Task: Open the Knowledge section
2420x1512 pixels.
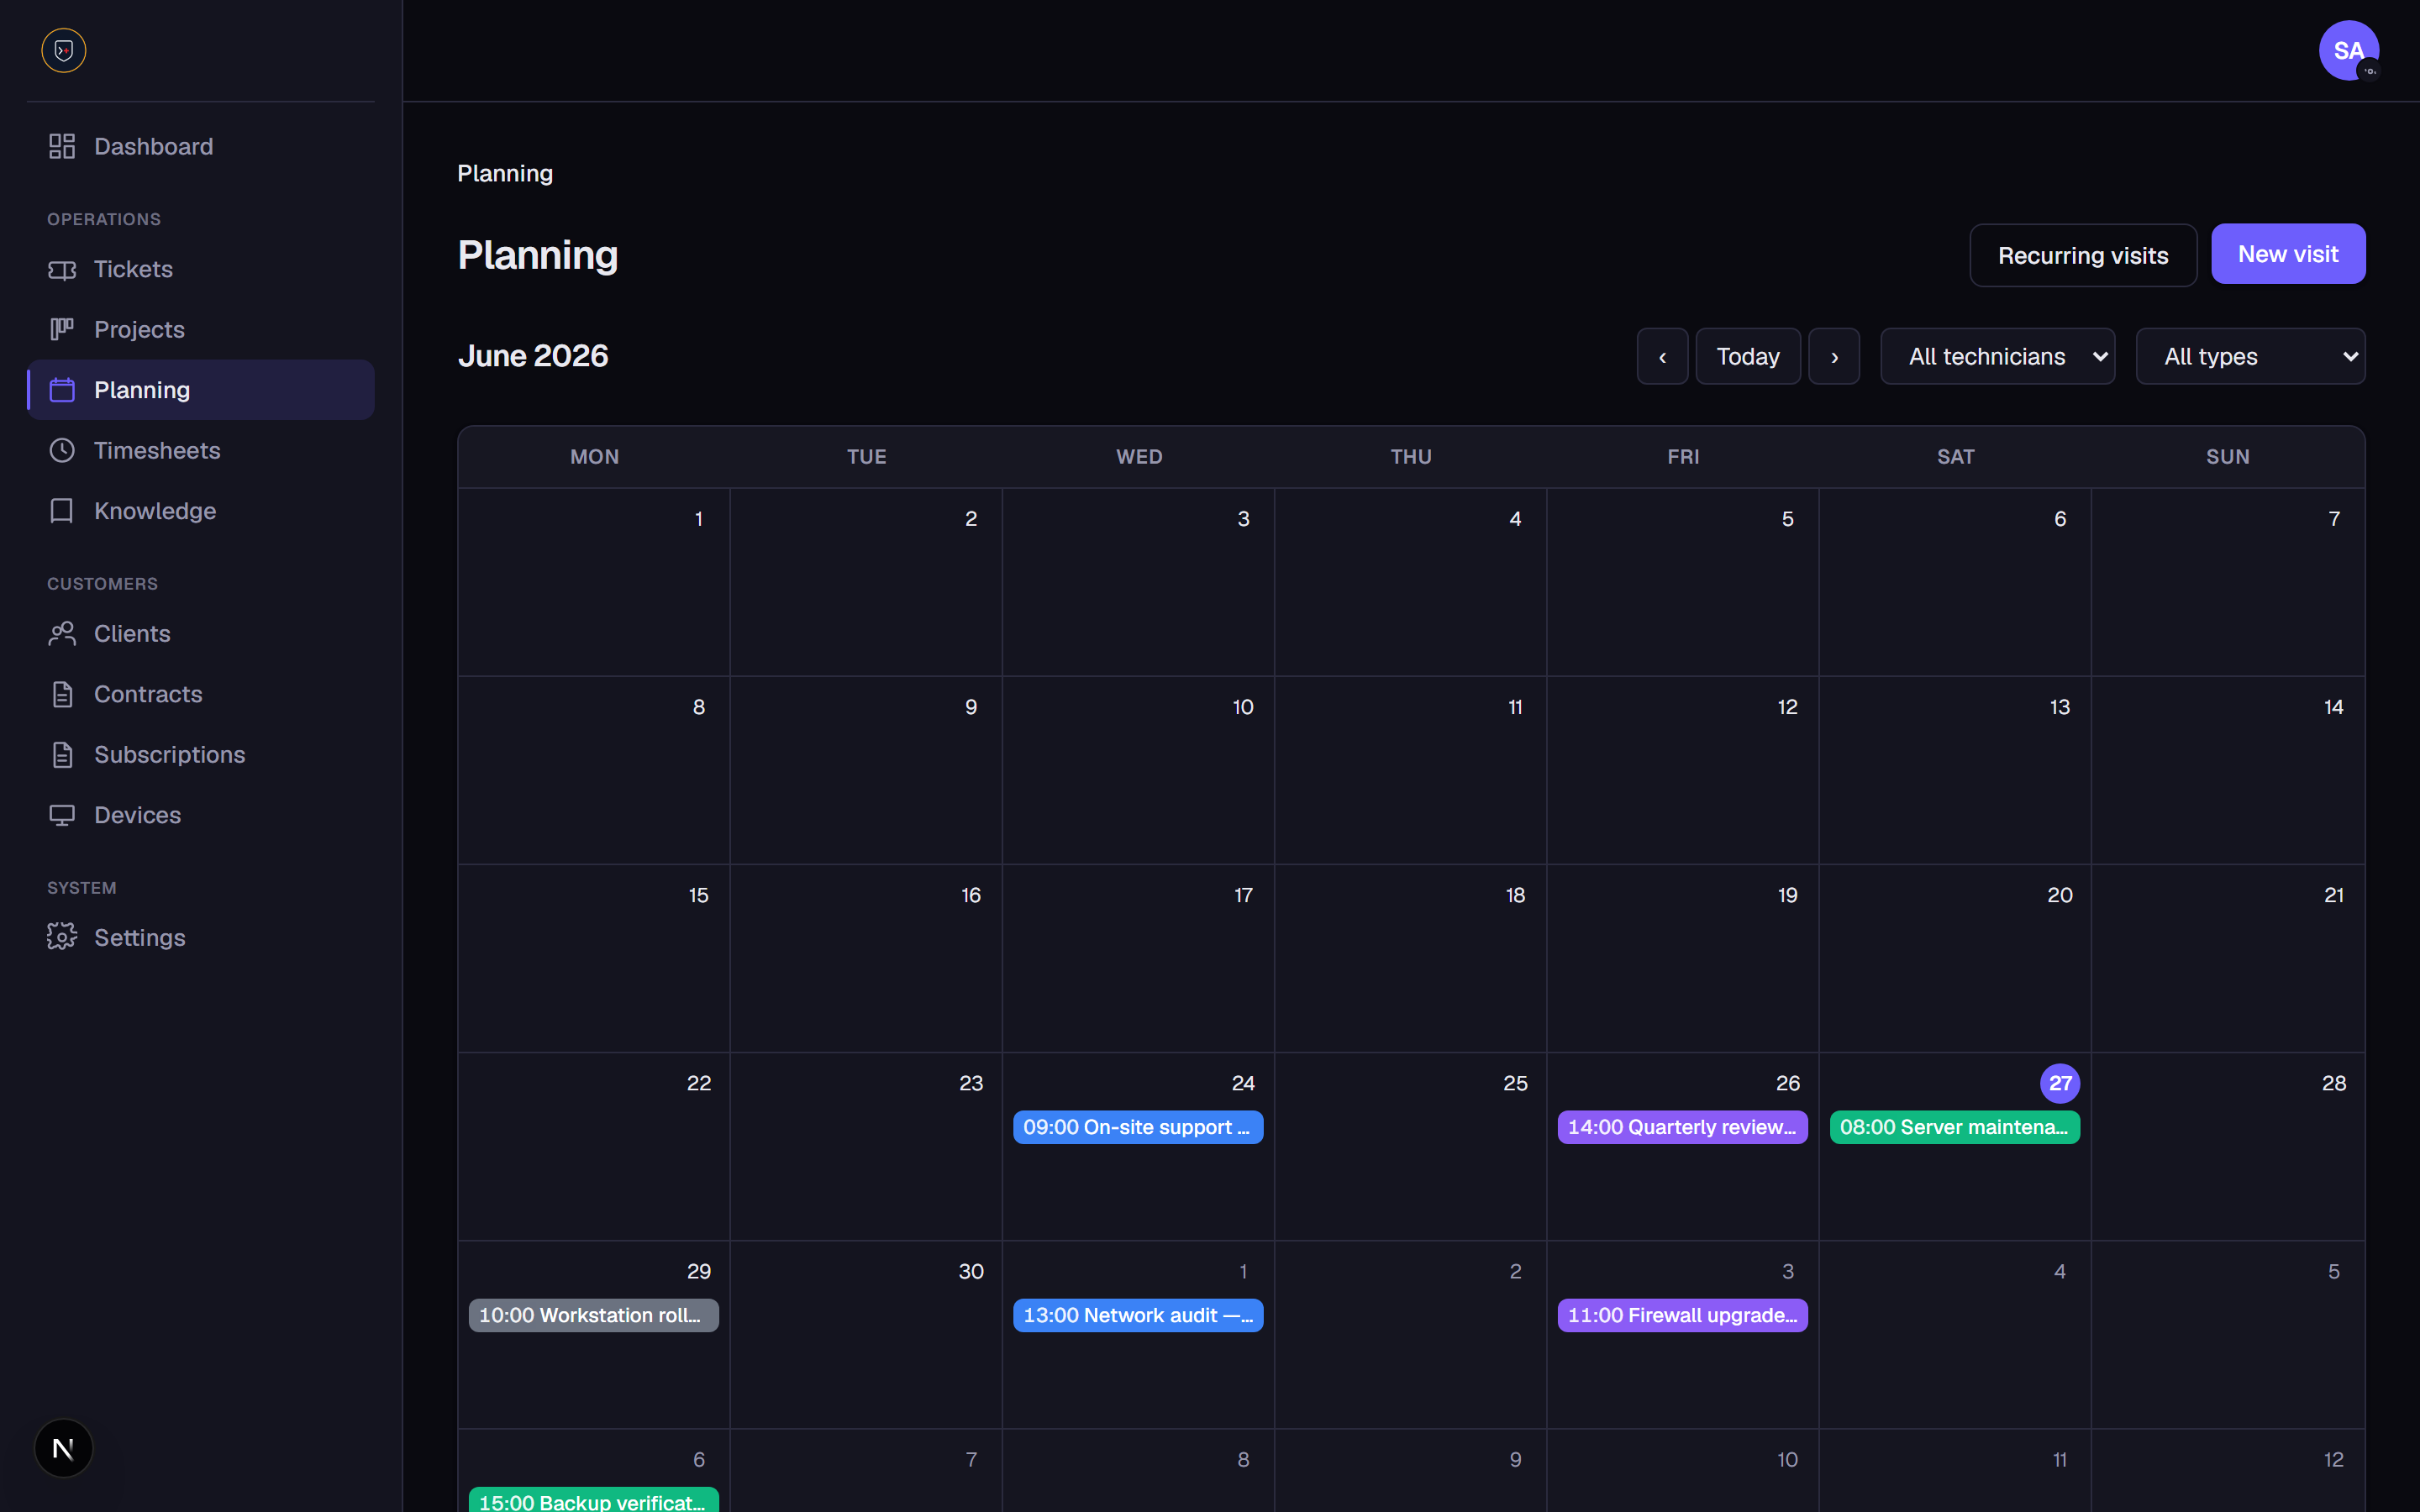Action: point(201,511)
